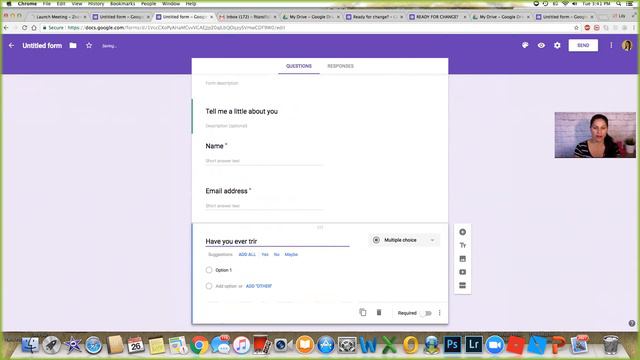Image resolution: width=640 pixels, height=360 pixels.
Task: Click the presenter webcam thumbnail
Action: (595, 135)
